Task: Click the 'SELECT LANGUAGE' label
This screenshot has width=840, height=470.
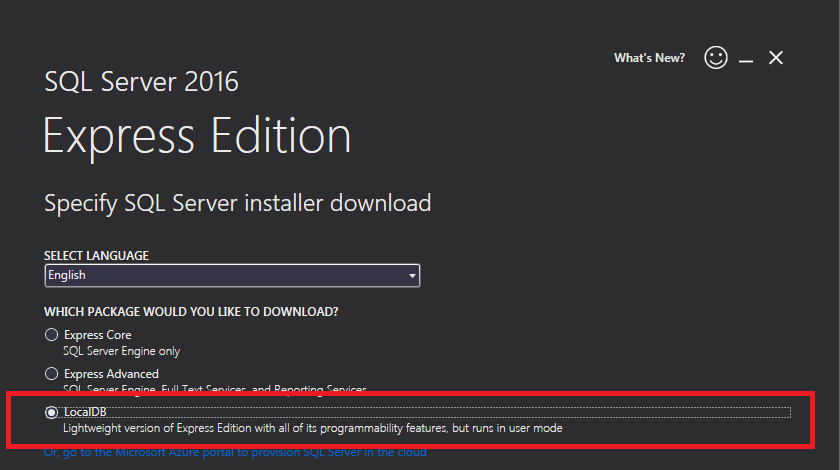Action: pos(96,256)
